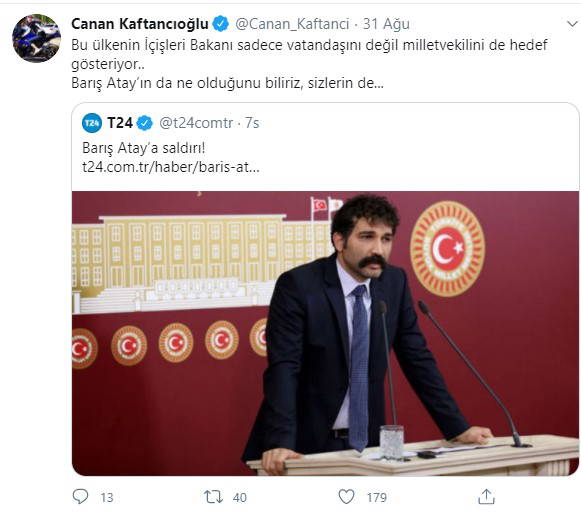View the 40 retweets count
581x515 pixels.
click(240, 497)
